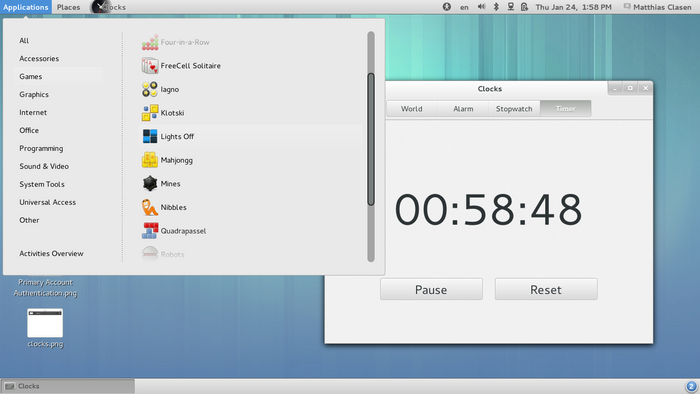The image size is (700, 394).
Task: Select the clocks.png desktop file thumbnail
Action: coord(45,323)
